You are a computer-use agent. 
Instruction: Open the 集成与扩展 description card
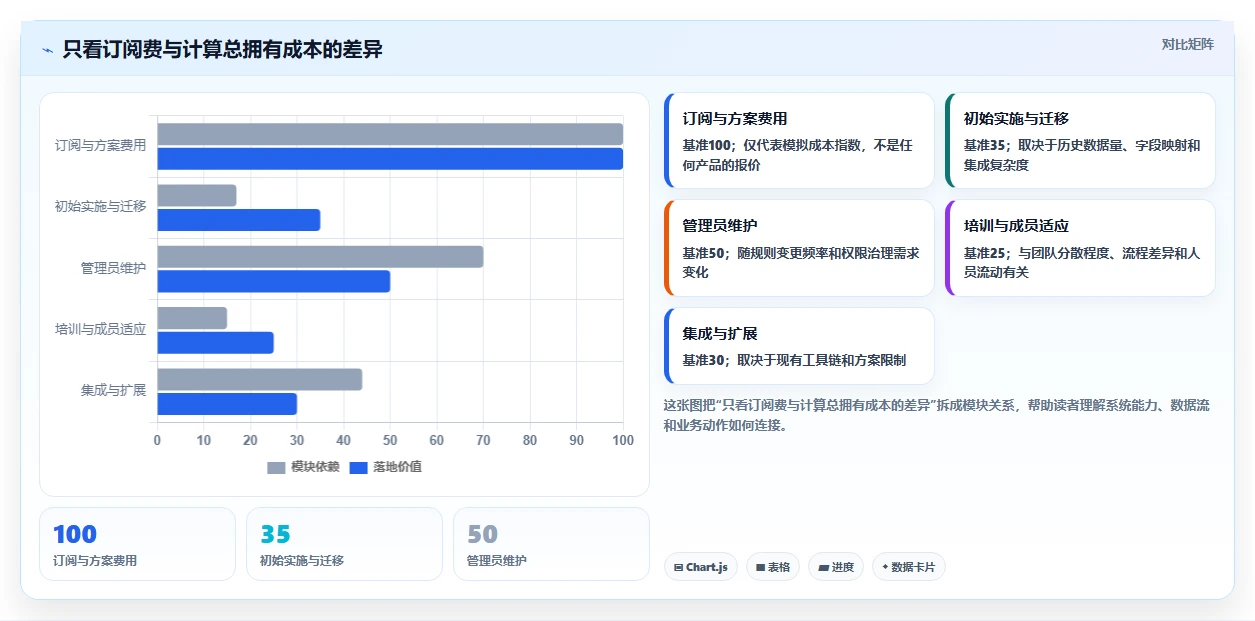[x=799, y=346]
